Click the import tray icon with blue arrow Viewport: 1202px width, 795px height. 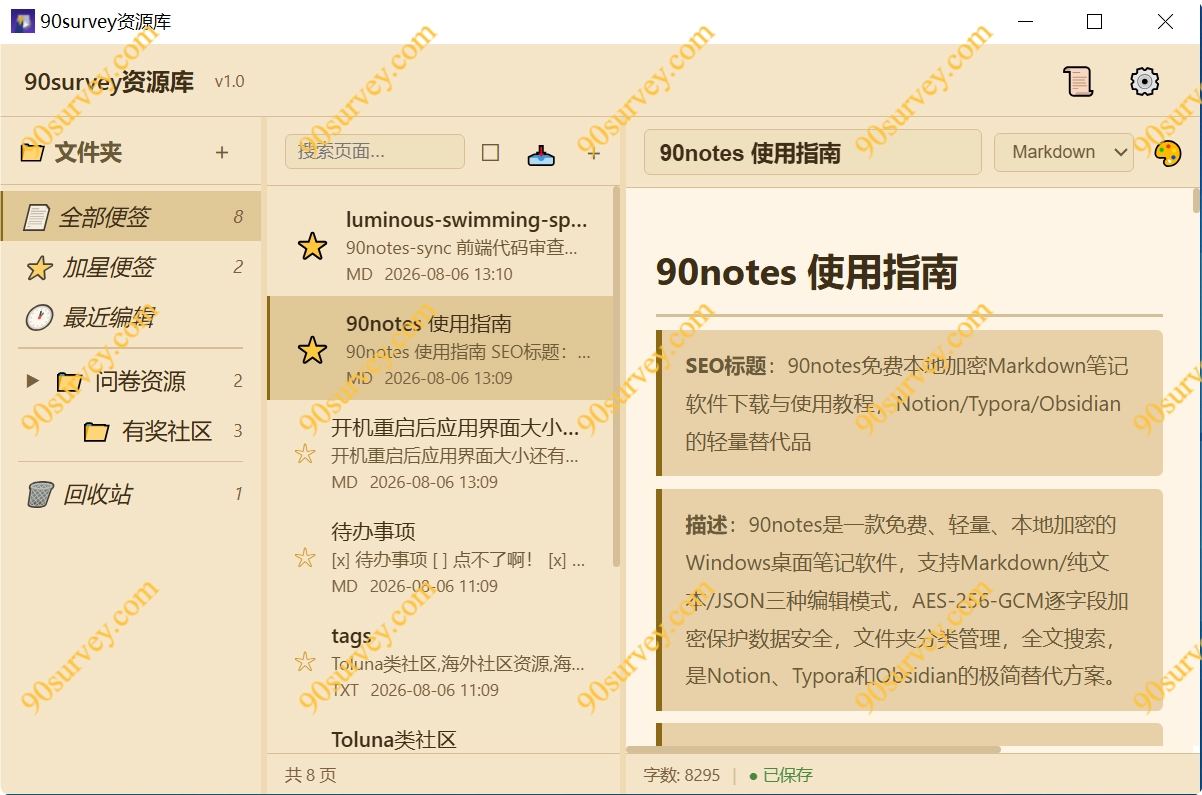click(x=541, y=153)
